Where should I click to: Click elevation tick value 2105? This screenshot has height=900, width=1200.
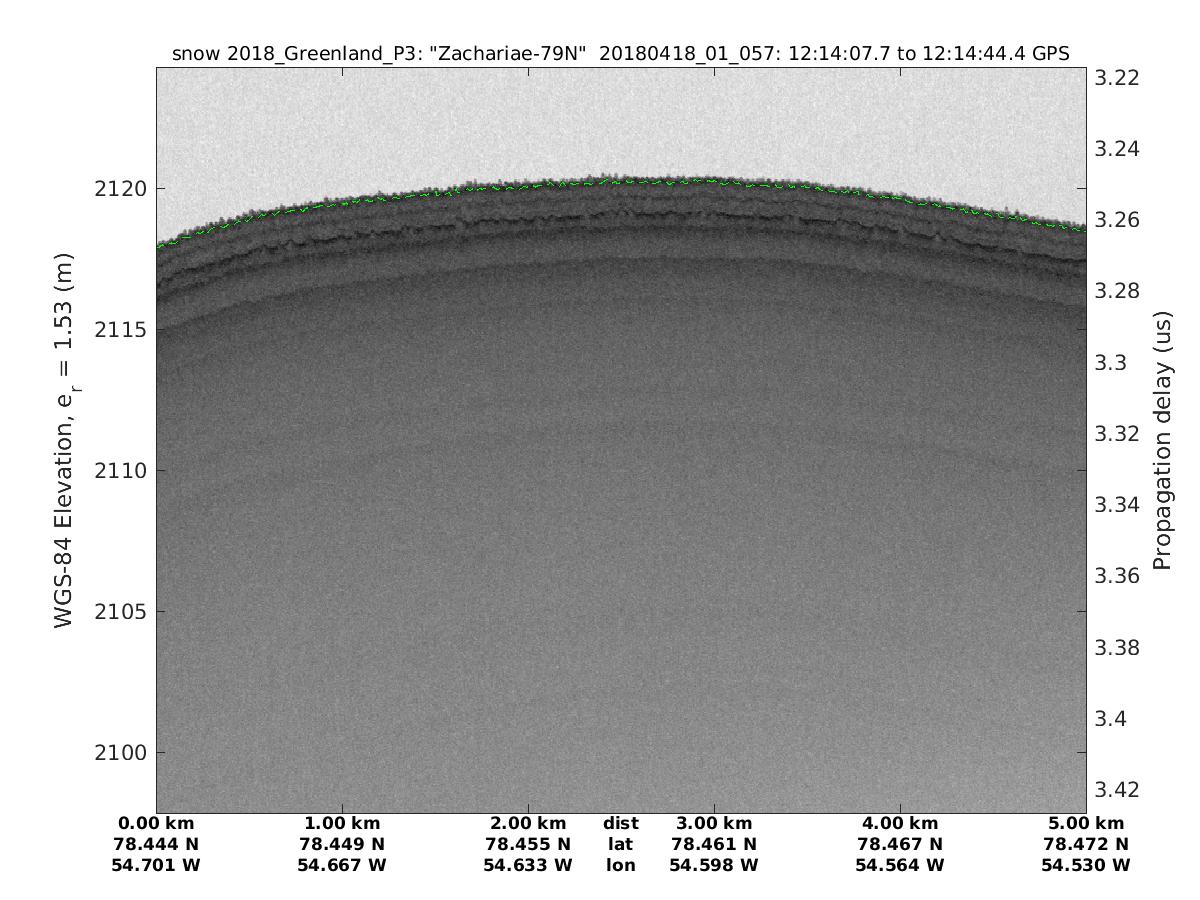pyautogui.click(x=121, y=612)
